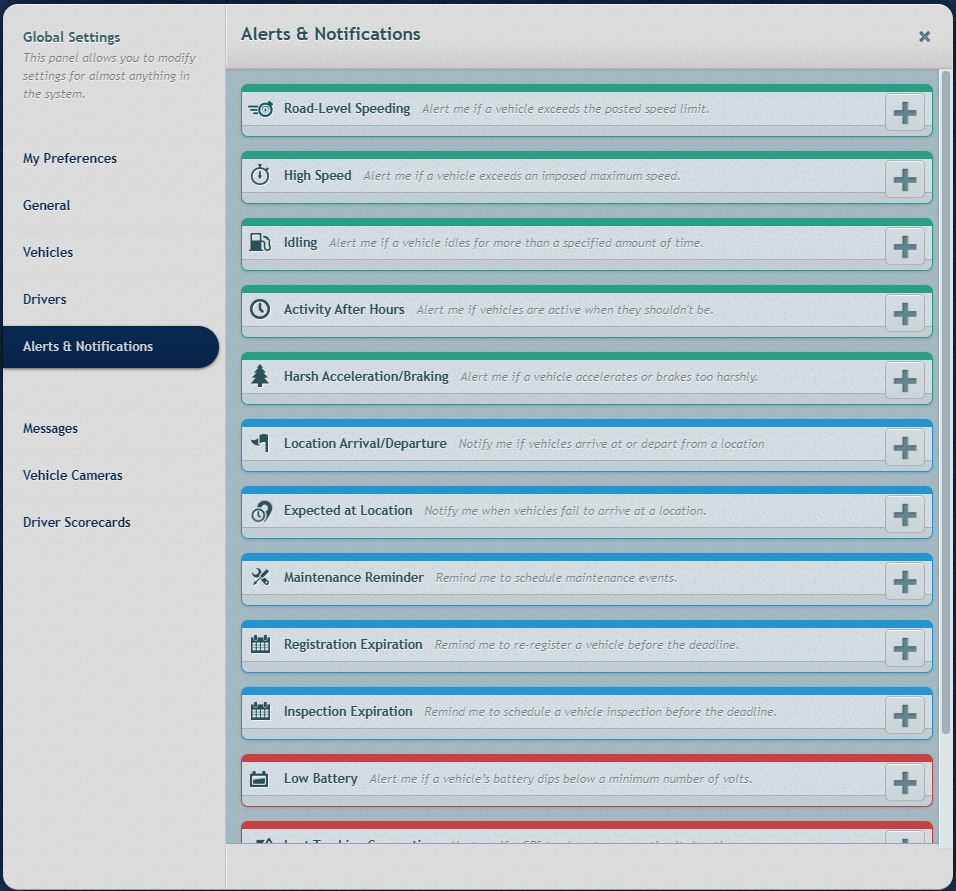The image size is (956, 891).
Task: Switch to the Vehicles settings
Action: coord(48,252)
